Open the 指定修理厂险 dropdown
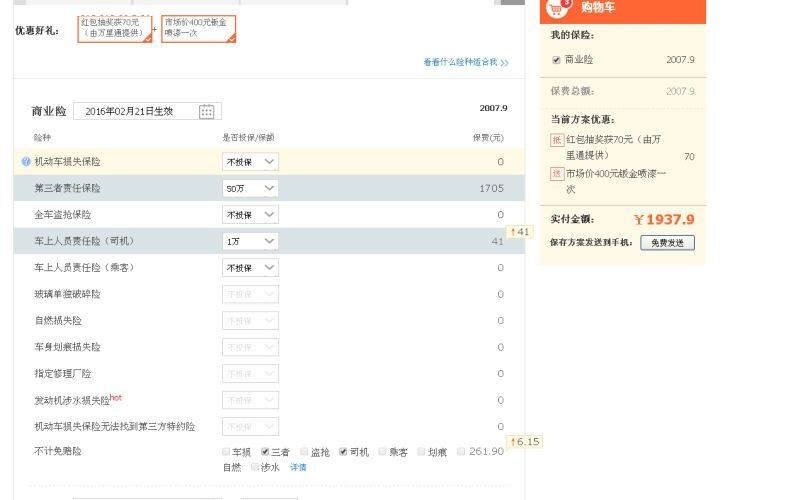800x500 pixels. 250,374
